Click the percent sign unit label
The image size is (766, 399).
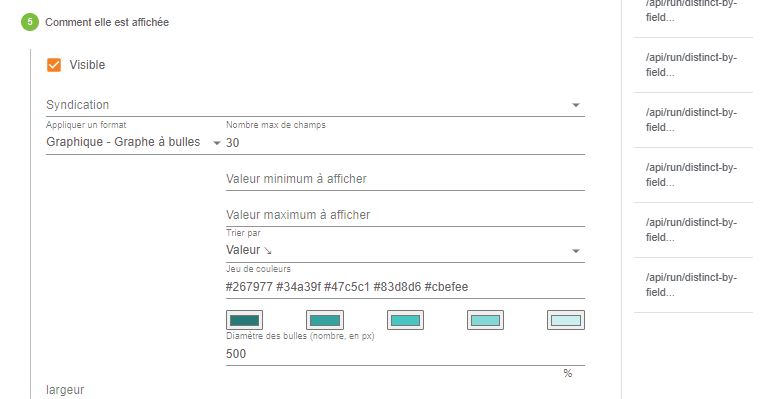coord(567,373)
